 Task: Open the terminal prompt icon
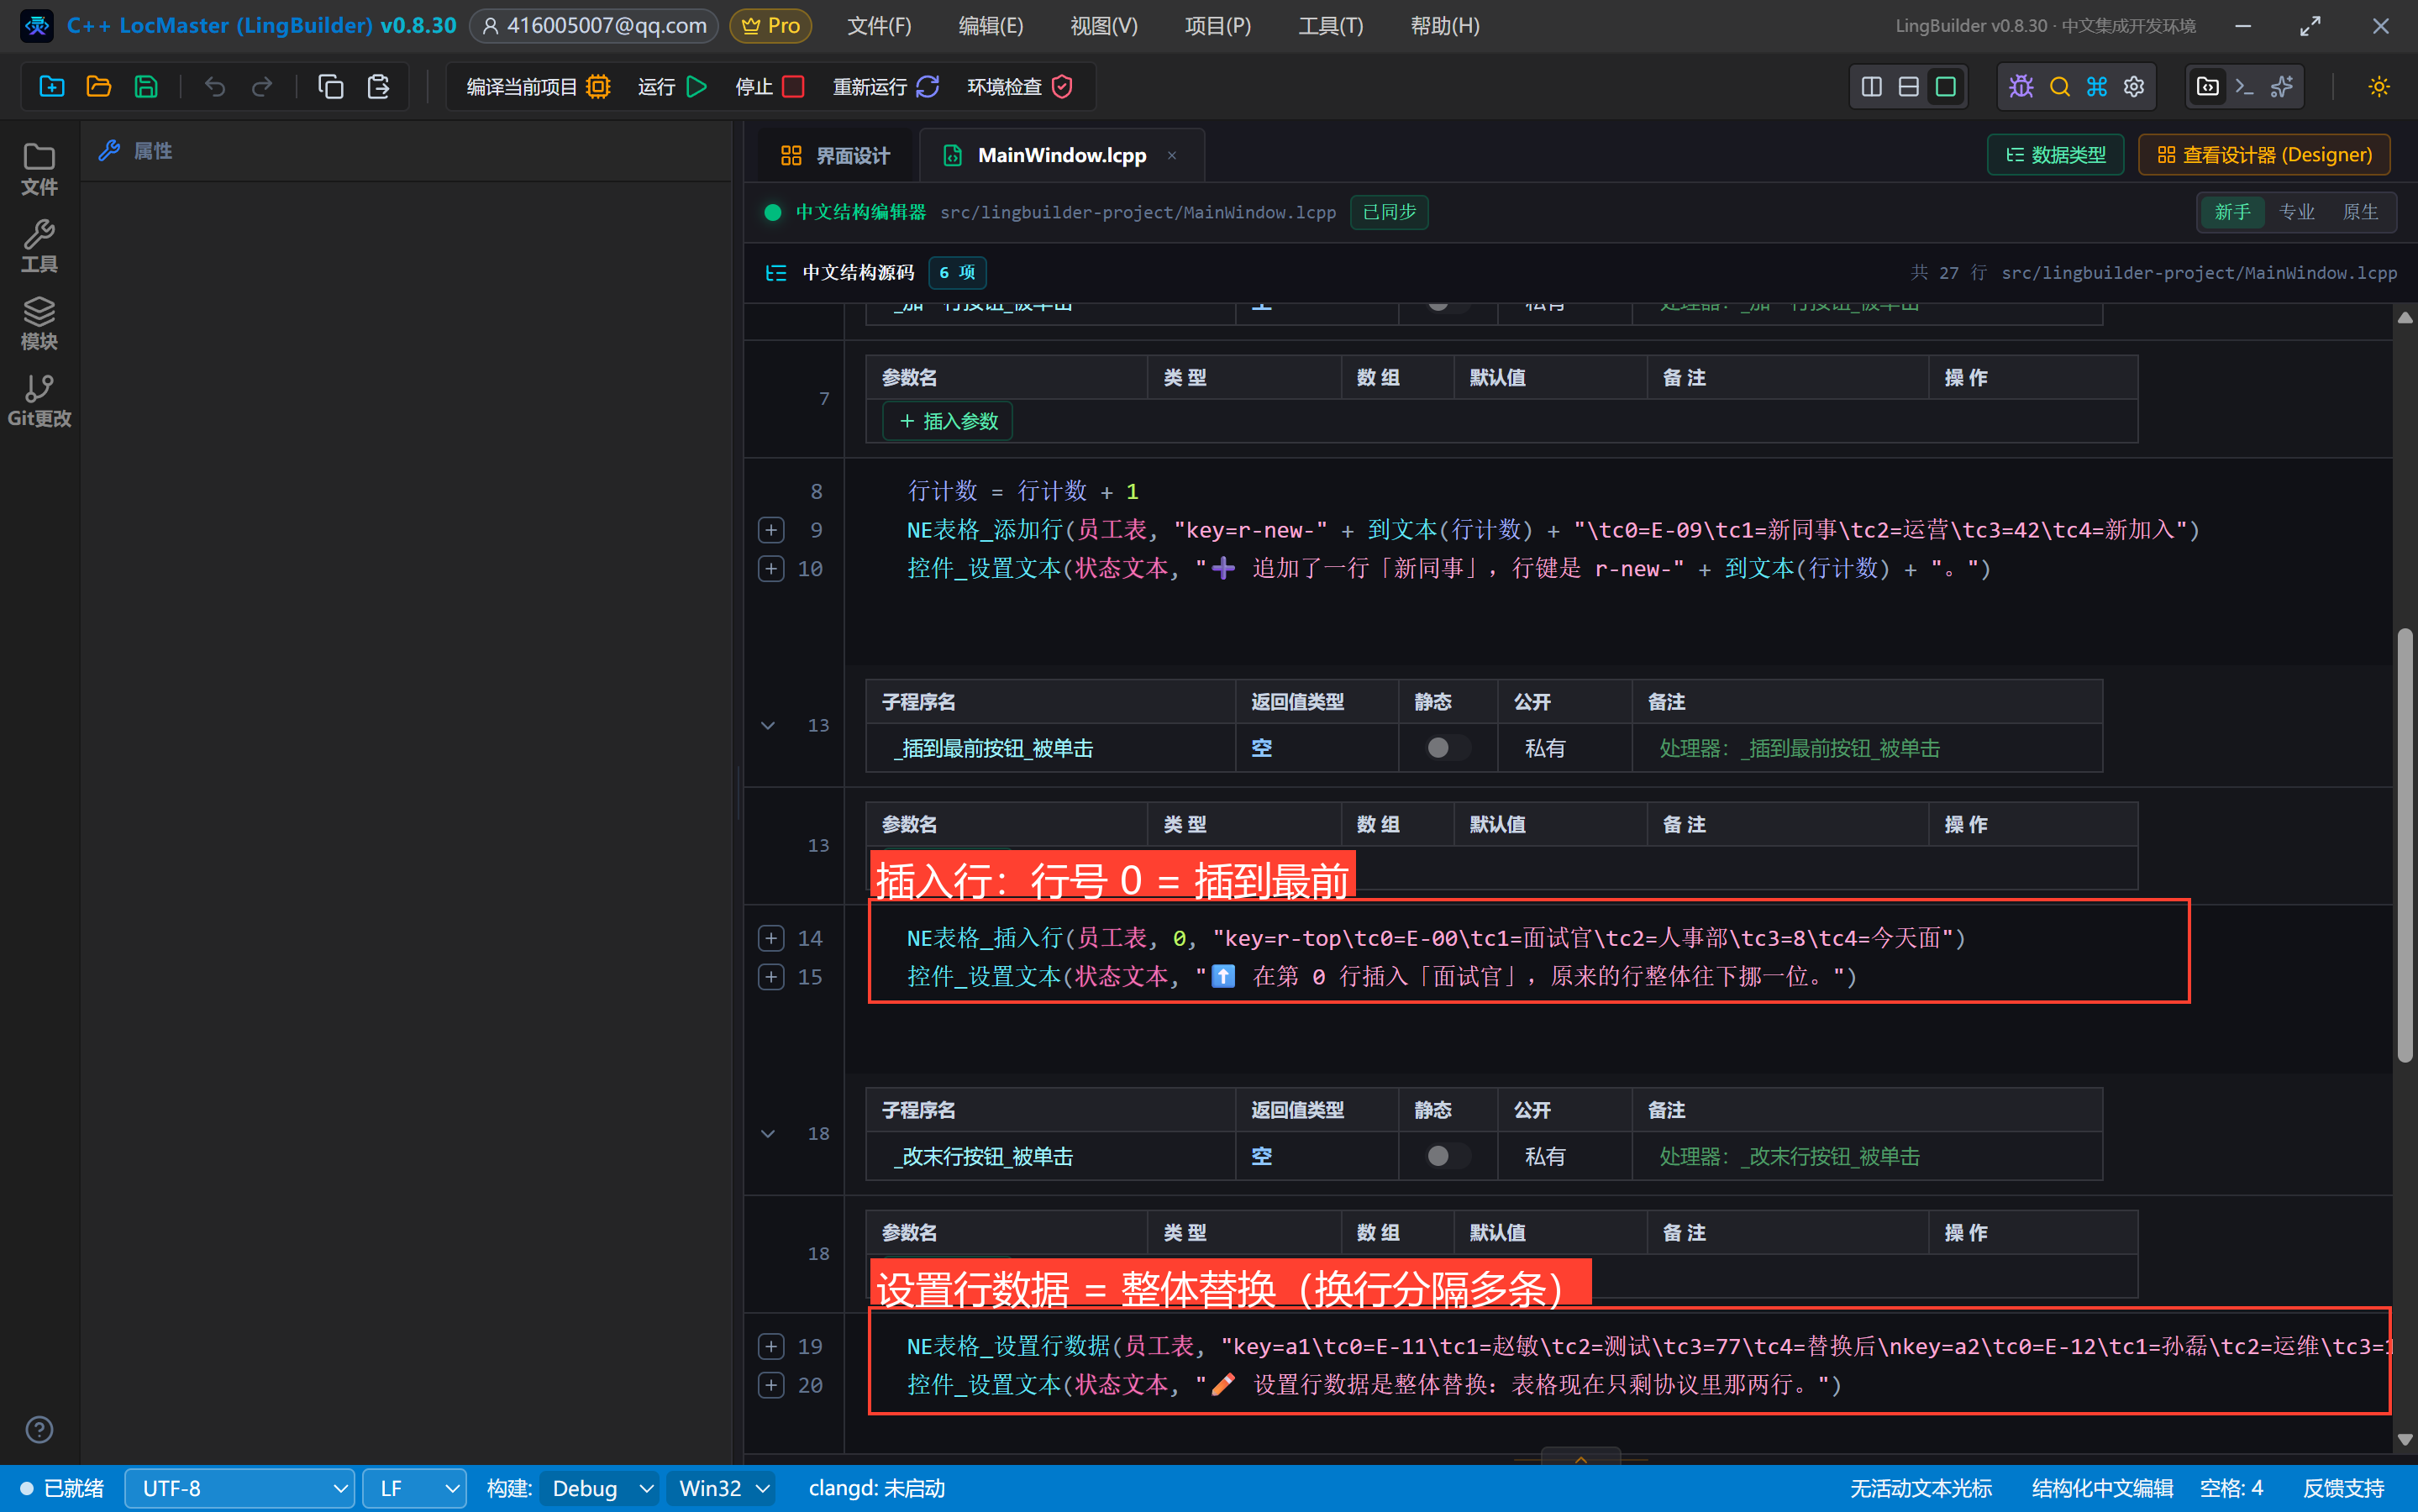point(2244,87)
